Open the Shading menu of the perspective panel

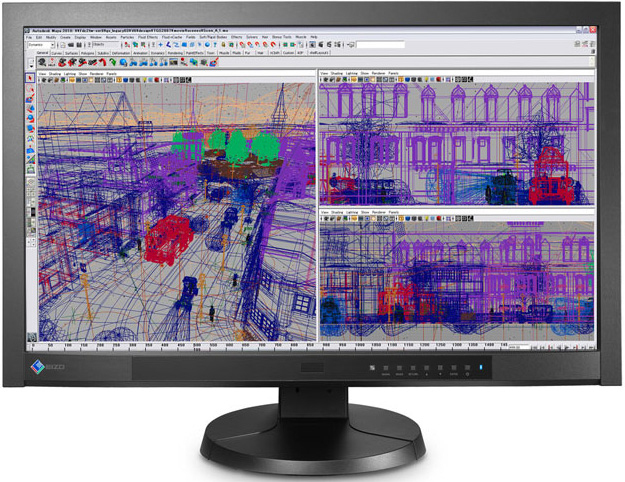click(55, 74)
